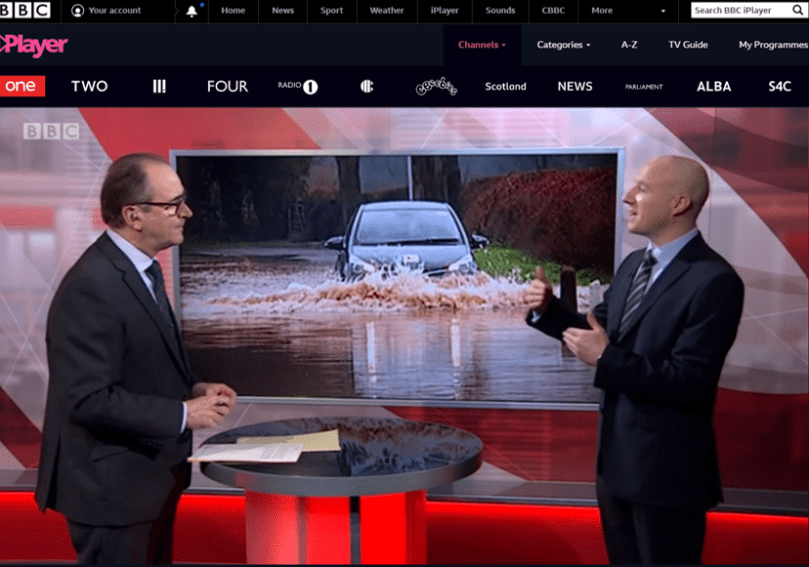The image size is (809, 567).
Task: Expand the Channels dropdown
Action: 482,44
